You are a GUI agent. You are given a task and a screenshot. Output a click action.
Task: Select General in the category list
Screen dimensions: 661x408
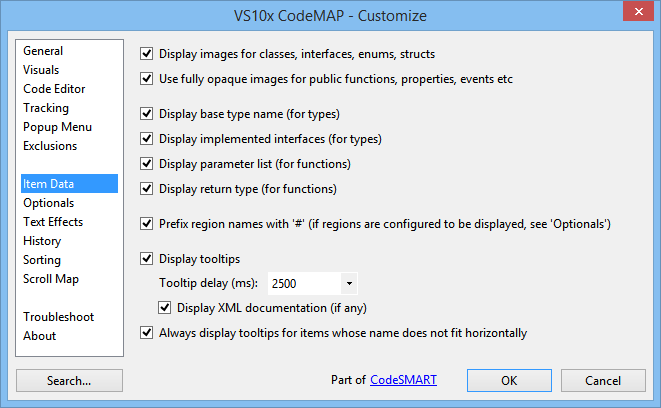click(43, 51)
